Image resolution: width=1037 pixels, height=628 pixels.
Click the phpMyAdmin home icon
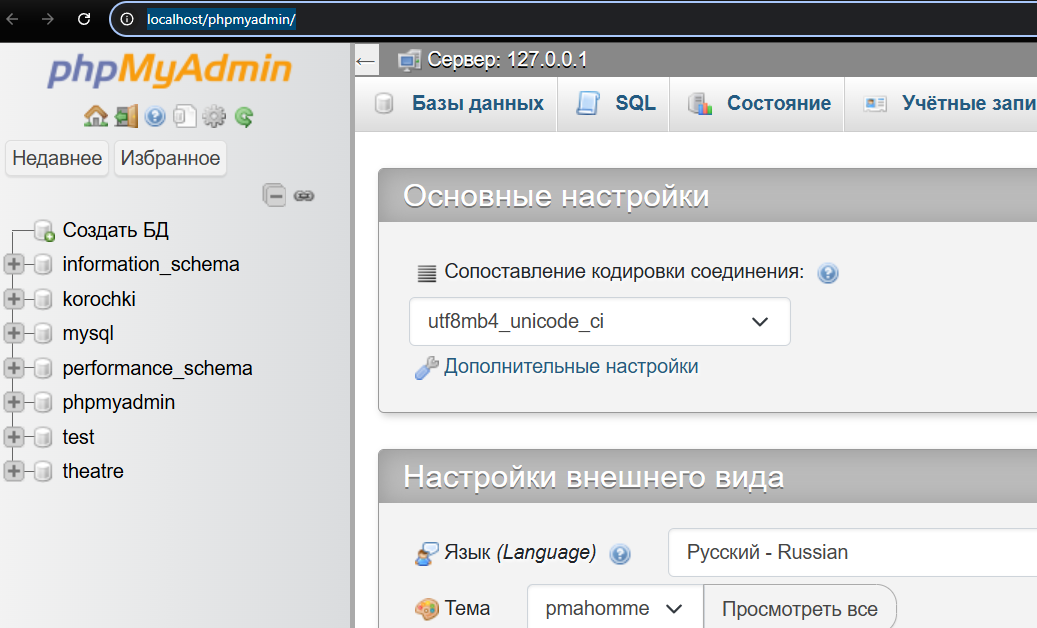tap(96, 117)
